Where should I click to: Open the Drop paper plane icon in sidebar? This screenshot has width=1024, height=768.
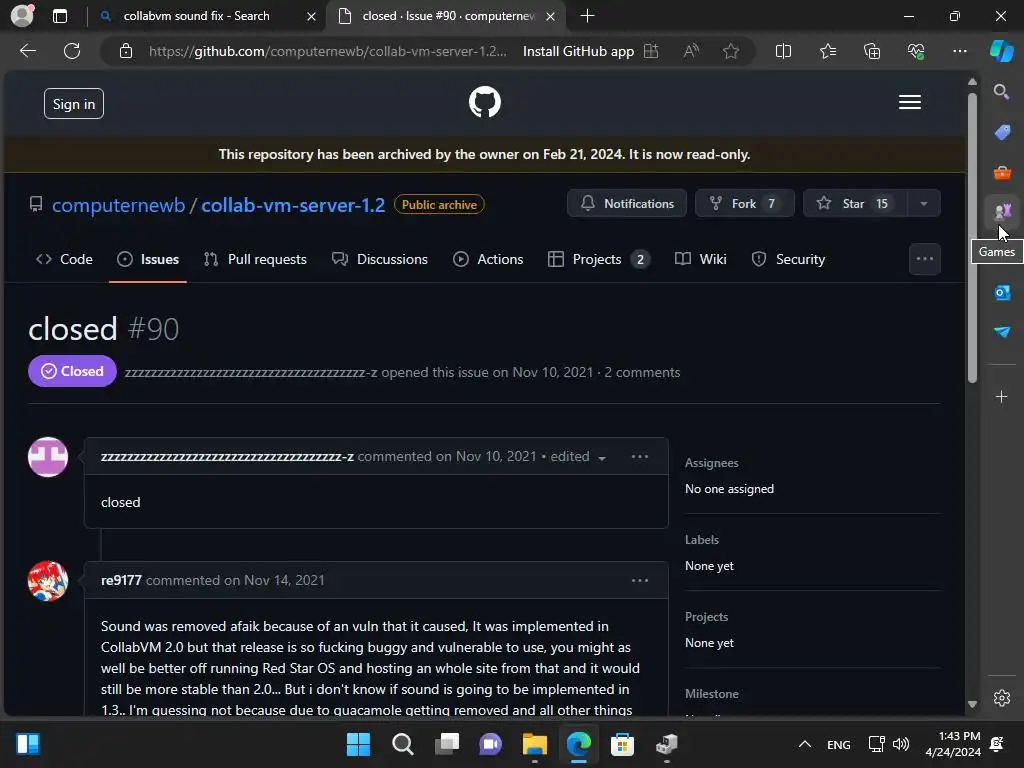(1002, 332)
